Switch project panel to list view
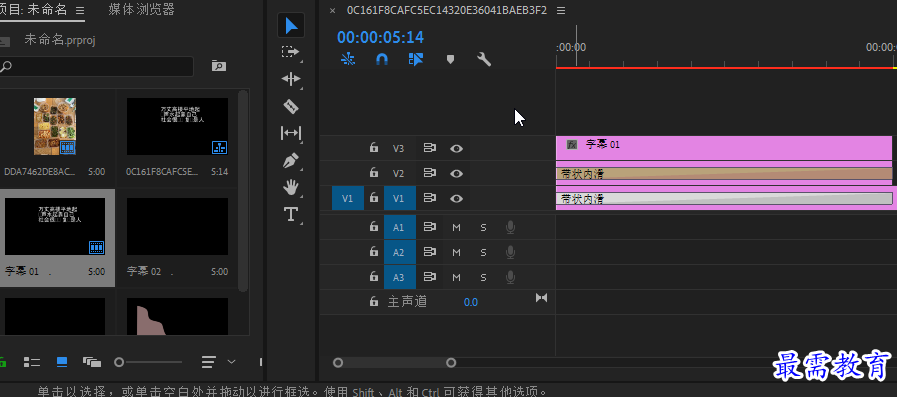 (x=31, y=362)
